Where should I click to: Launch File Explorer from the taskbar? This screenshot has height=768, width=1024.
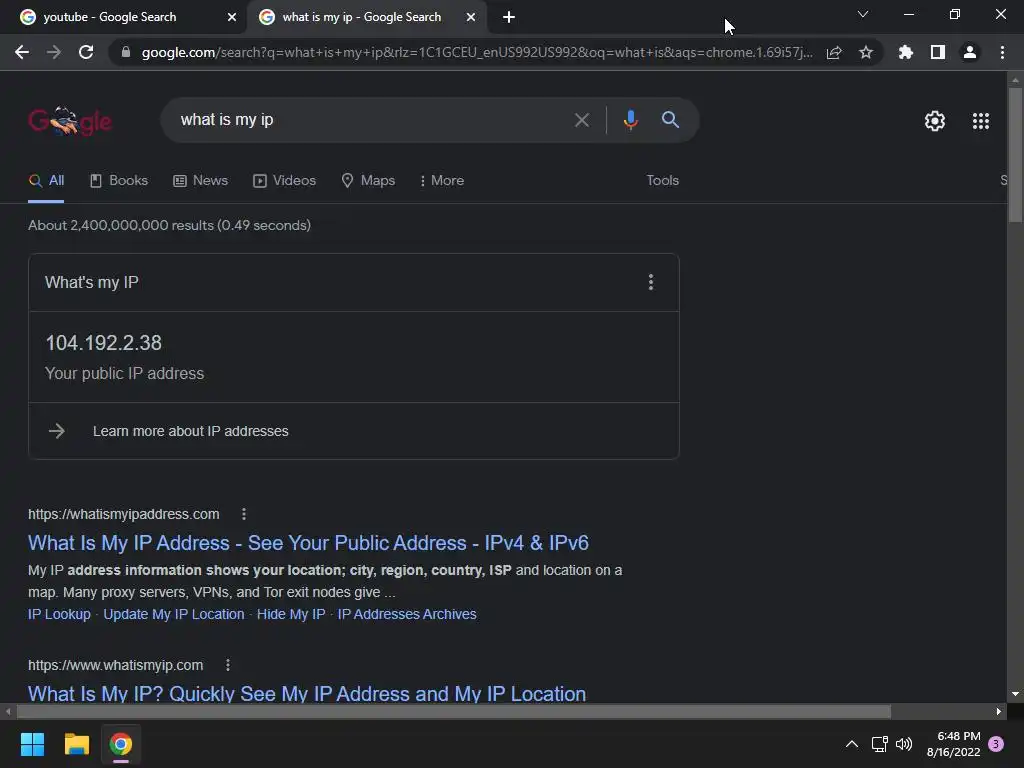point(76,744)
